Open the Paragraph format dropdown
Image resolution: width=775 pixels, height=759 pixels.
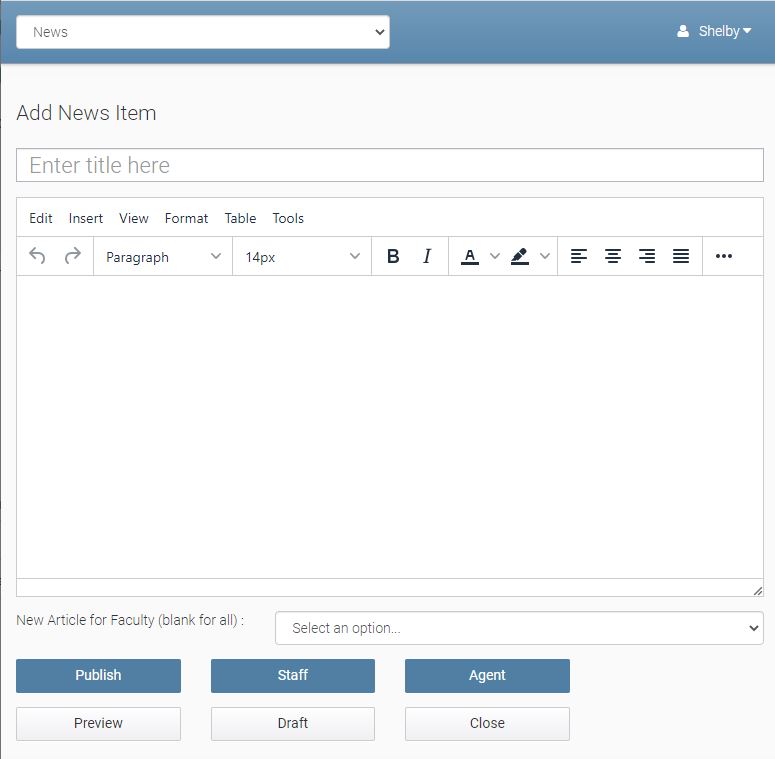163,257
